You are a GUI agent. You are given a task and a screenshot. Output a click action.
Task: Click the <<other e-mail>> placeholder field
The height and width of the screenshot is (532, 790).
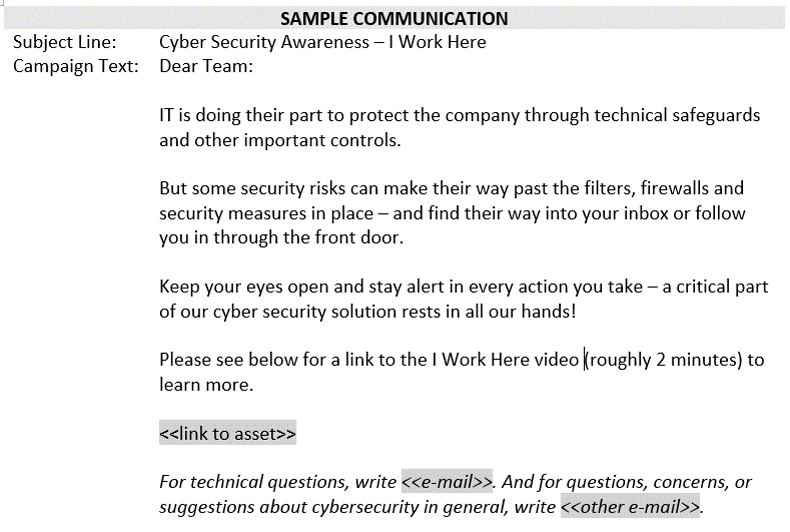point(630,506)
